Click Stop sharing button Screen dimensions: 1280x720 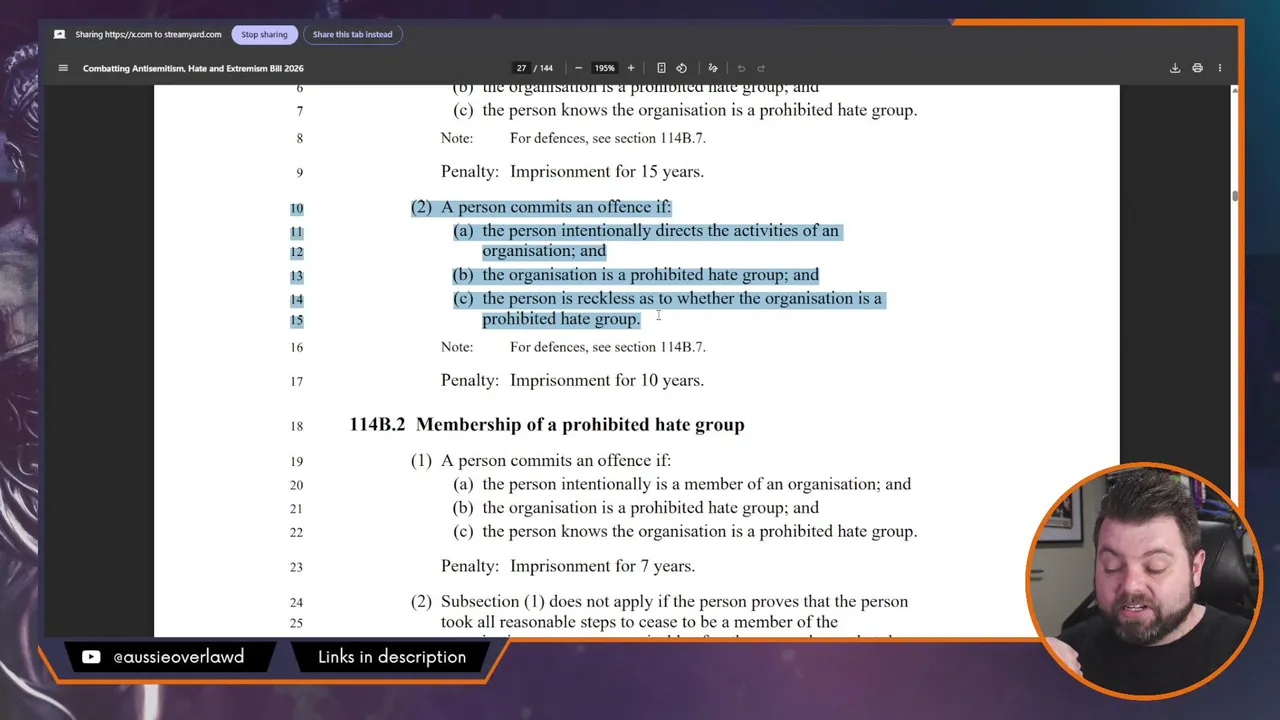point(264,34)
